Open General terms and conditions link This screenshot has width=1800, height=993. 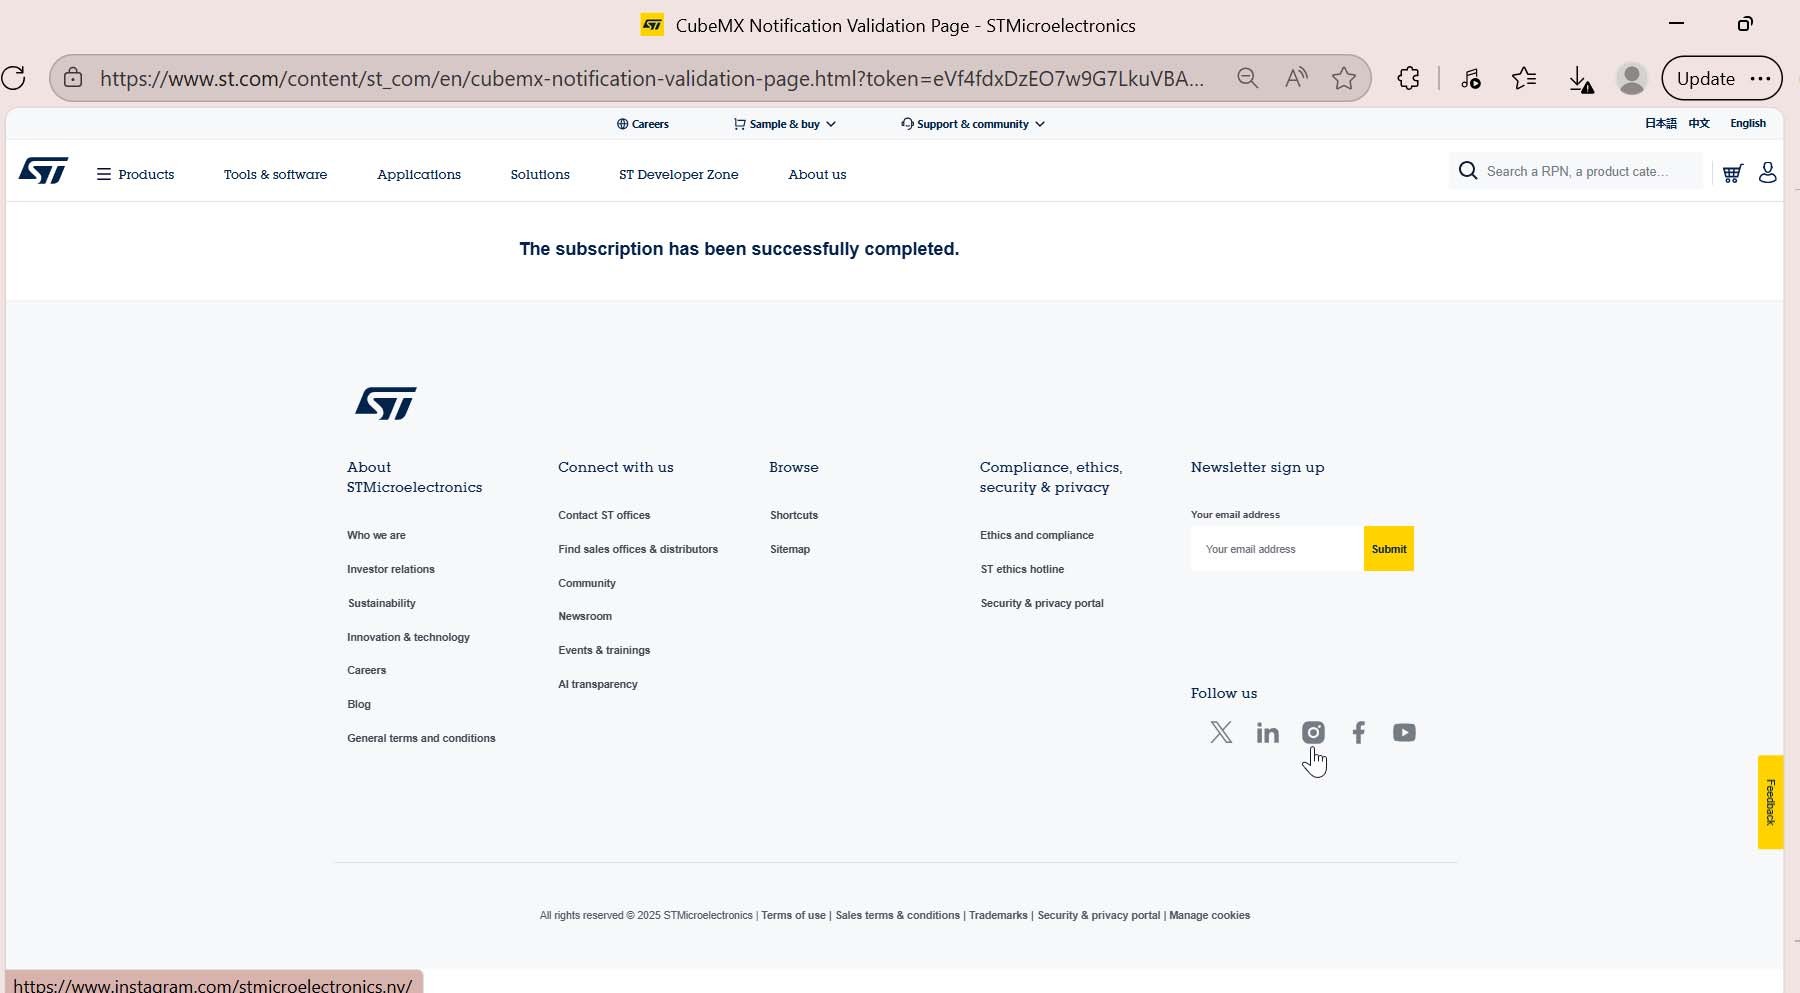coord(421,738)
